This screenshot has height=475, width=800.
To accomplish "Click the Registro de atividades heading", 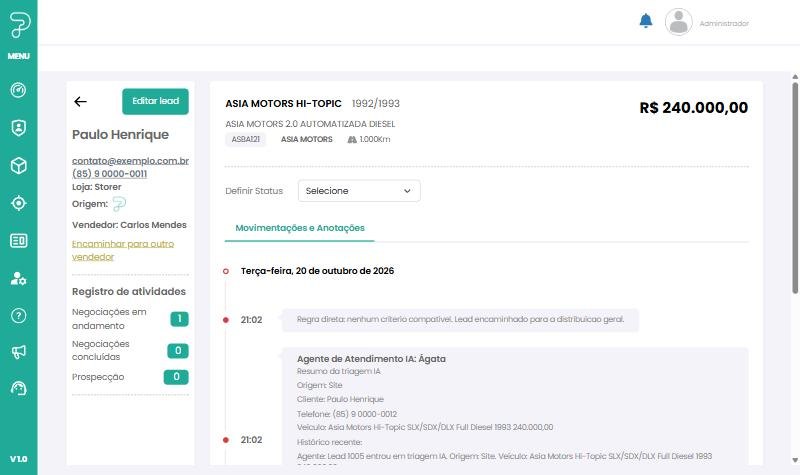I will pos(129,292).
